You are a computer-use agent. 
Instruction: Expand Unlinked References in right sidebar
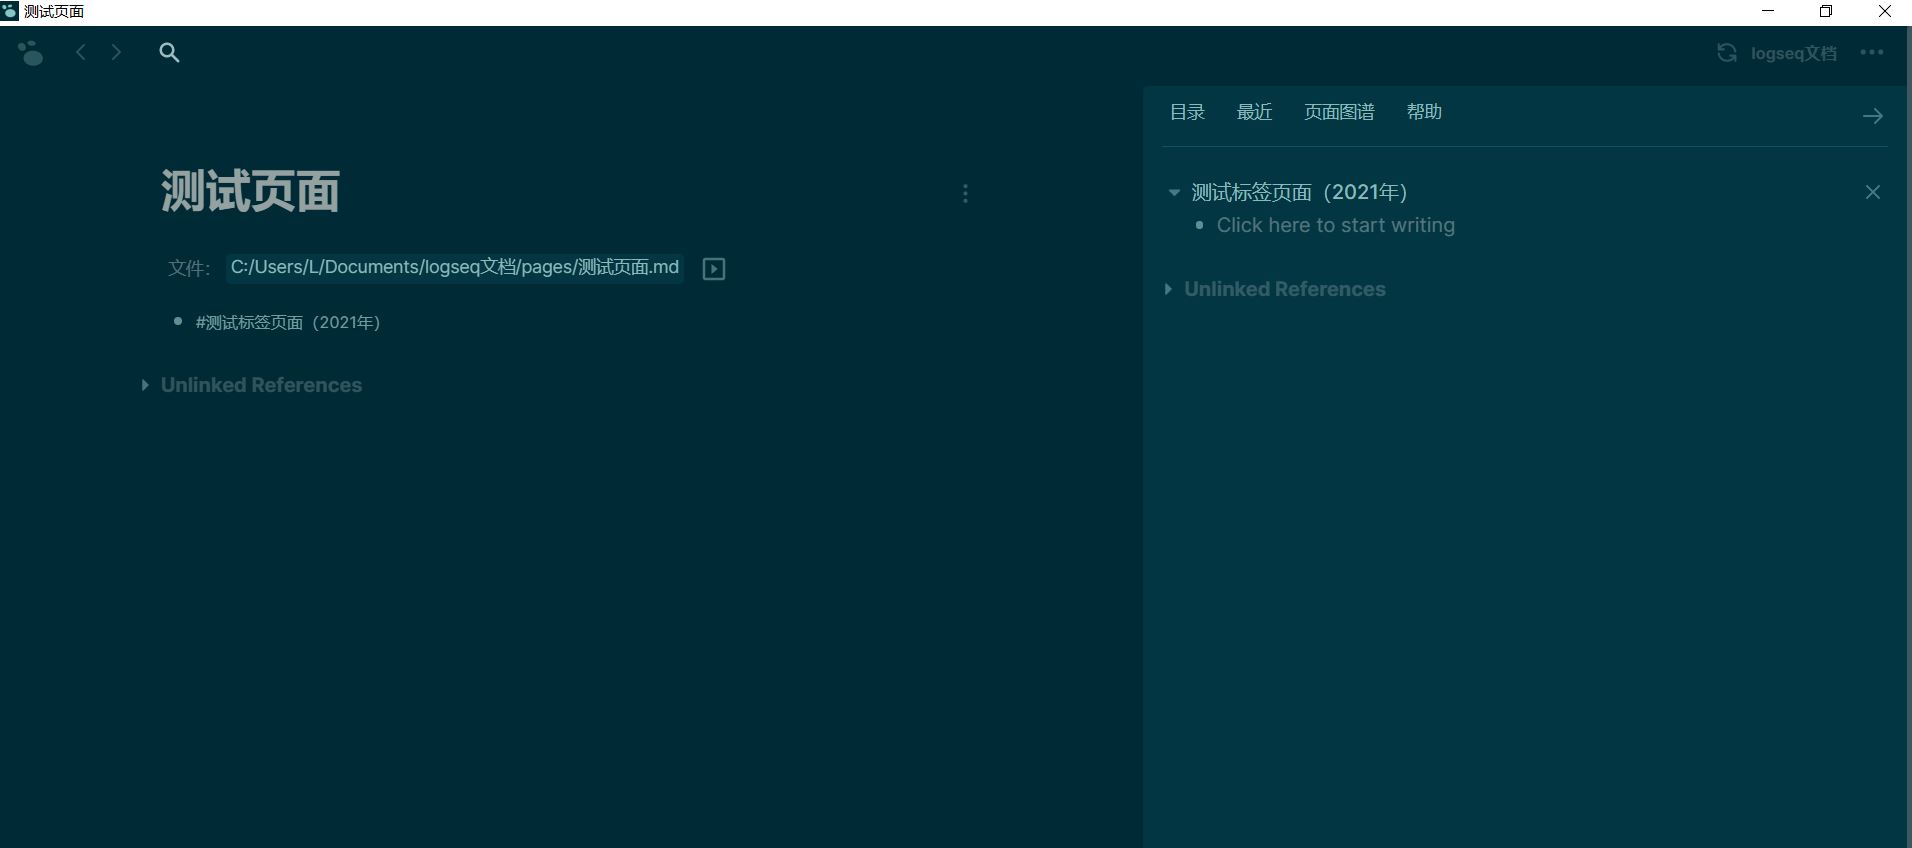(1168, 289)
